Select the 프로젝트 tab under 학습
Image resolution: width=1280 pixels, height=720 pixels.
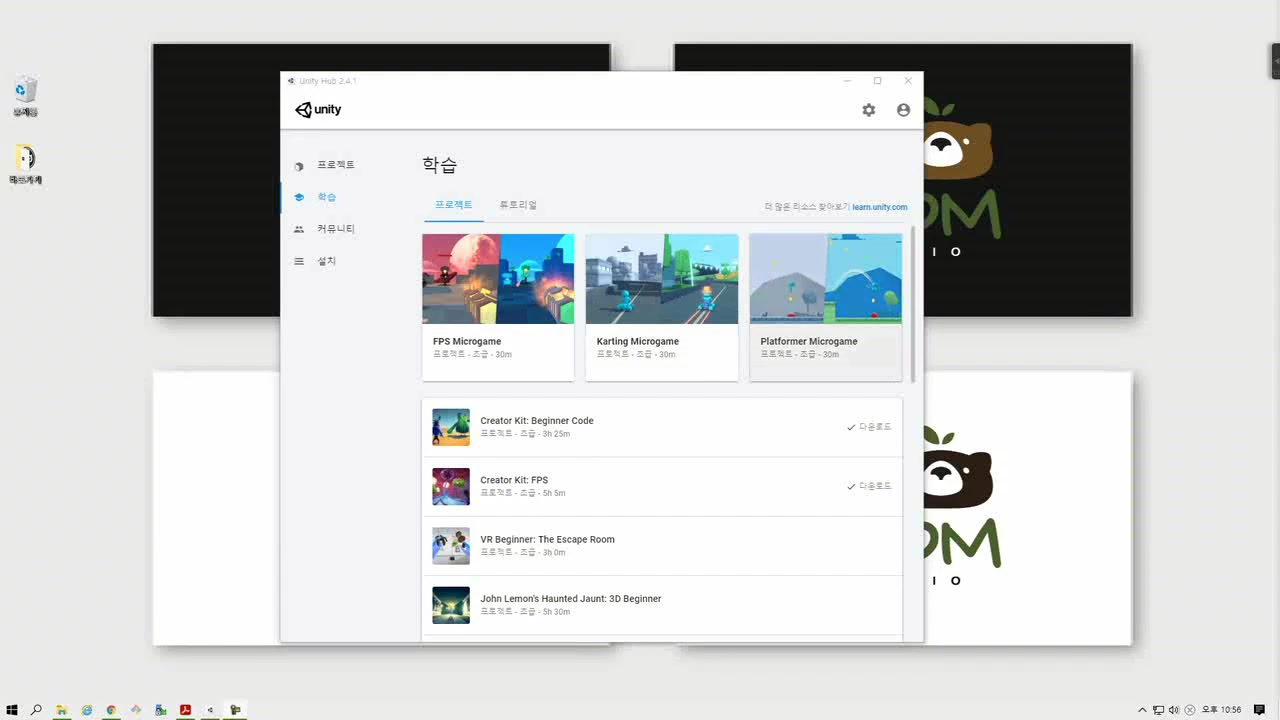[x=453, y=205]
